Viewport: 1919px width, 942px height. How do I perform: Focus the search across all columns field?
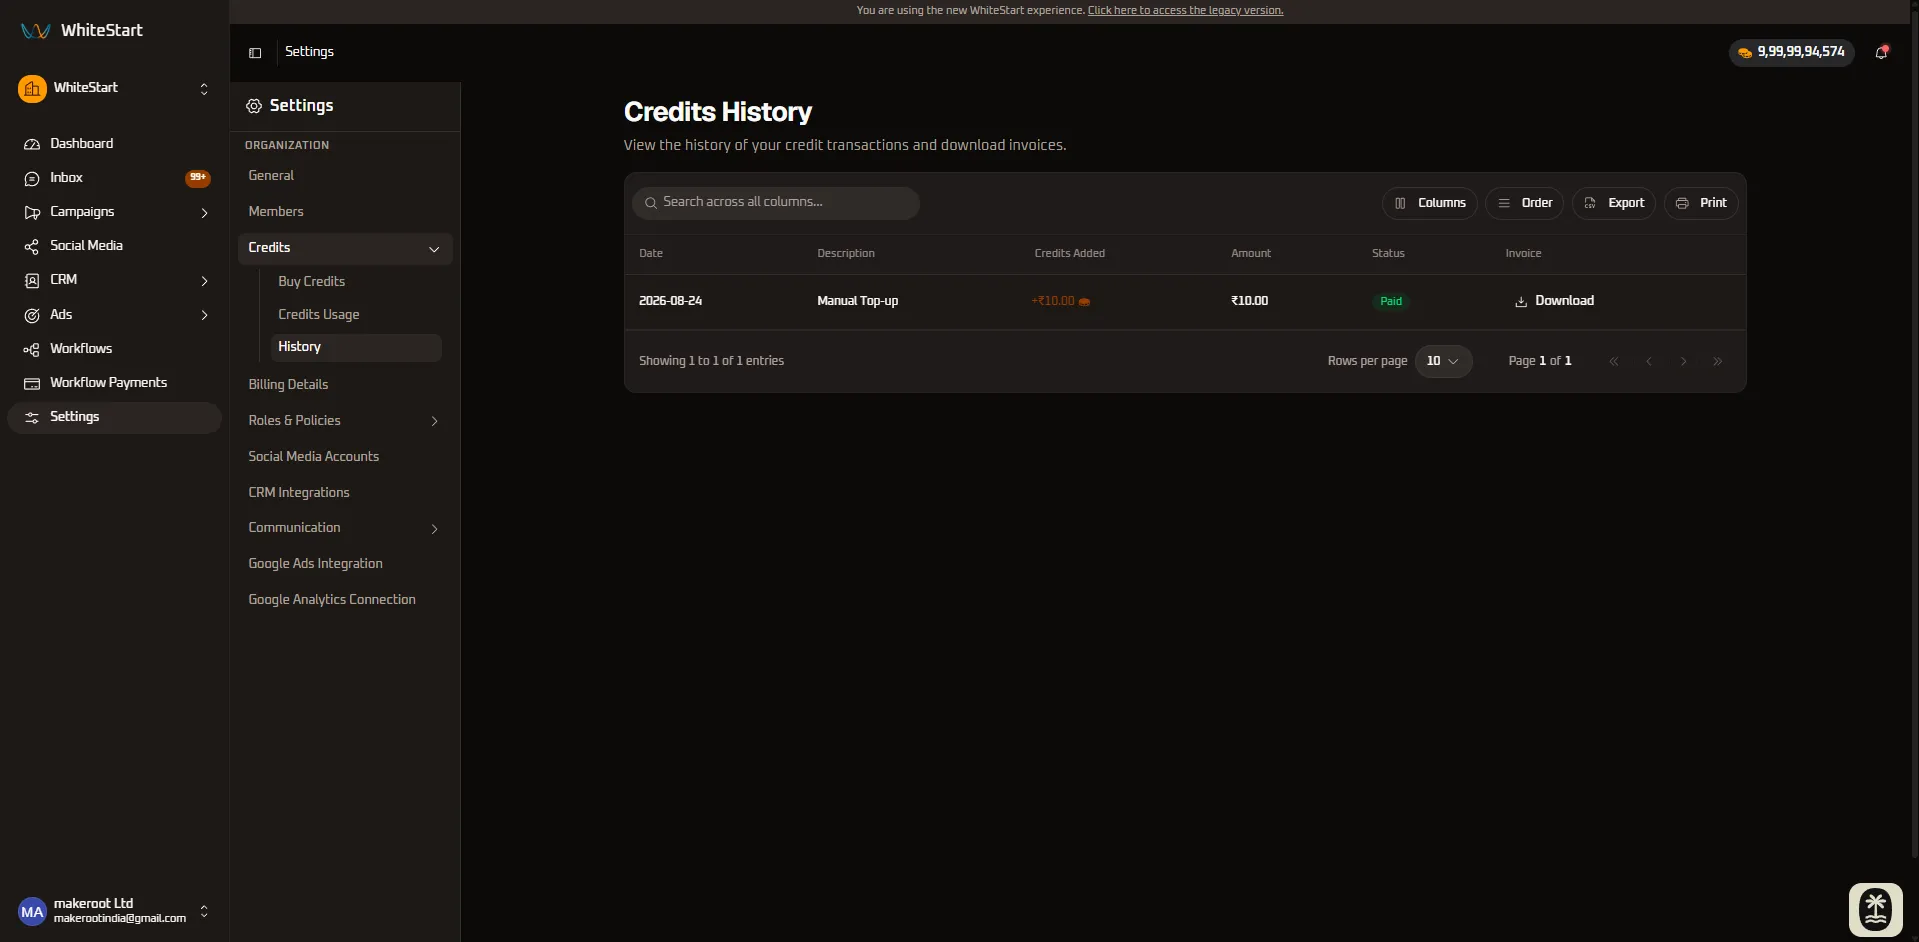[776, 203]
